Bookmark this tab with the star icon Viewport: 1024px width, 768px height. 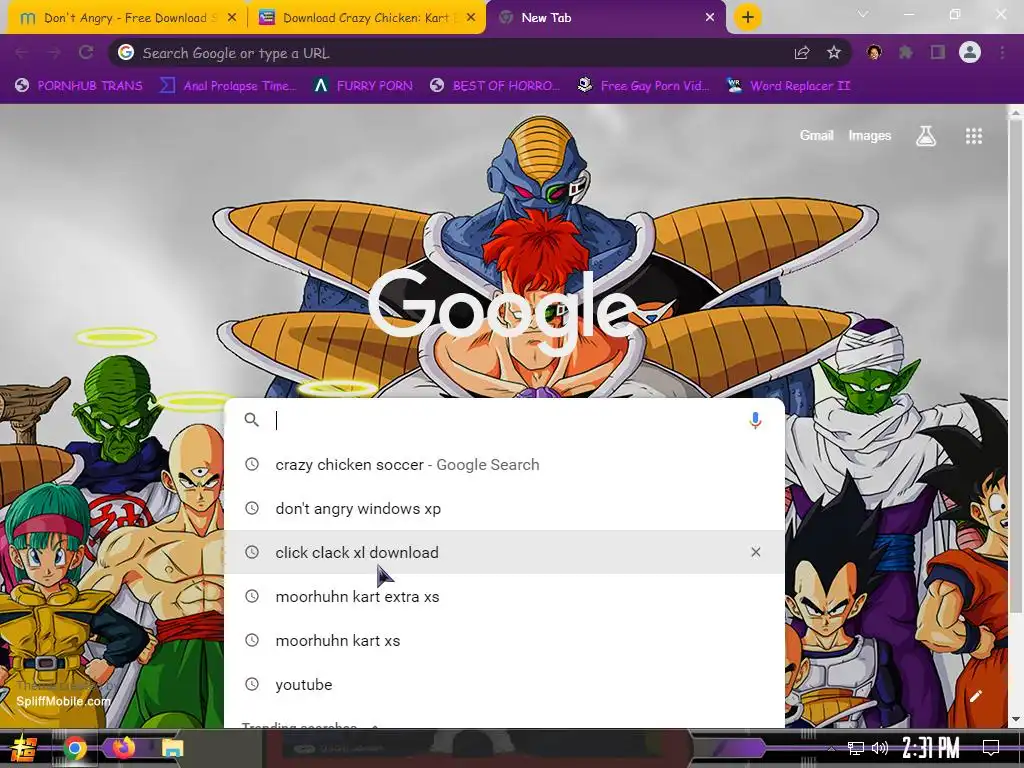coord(834,52)
